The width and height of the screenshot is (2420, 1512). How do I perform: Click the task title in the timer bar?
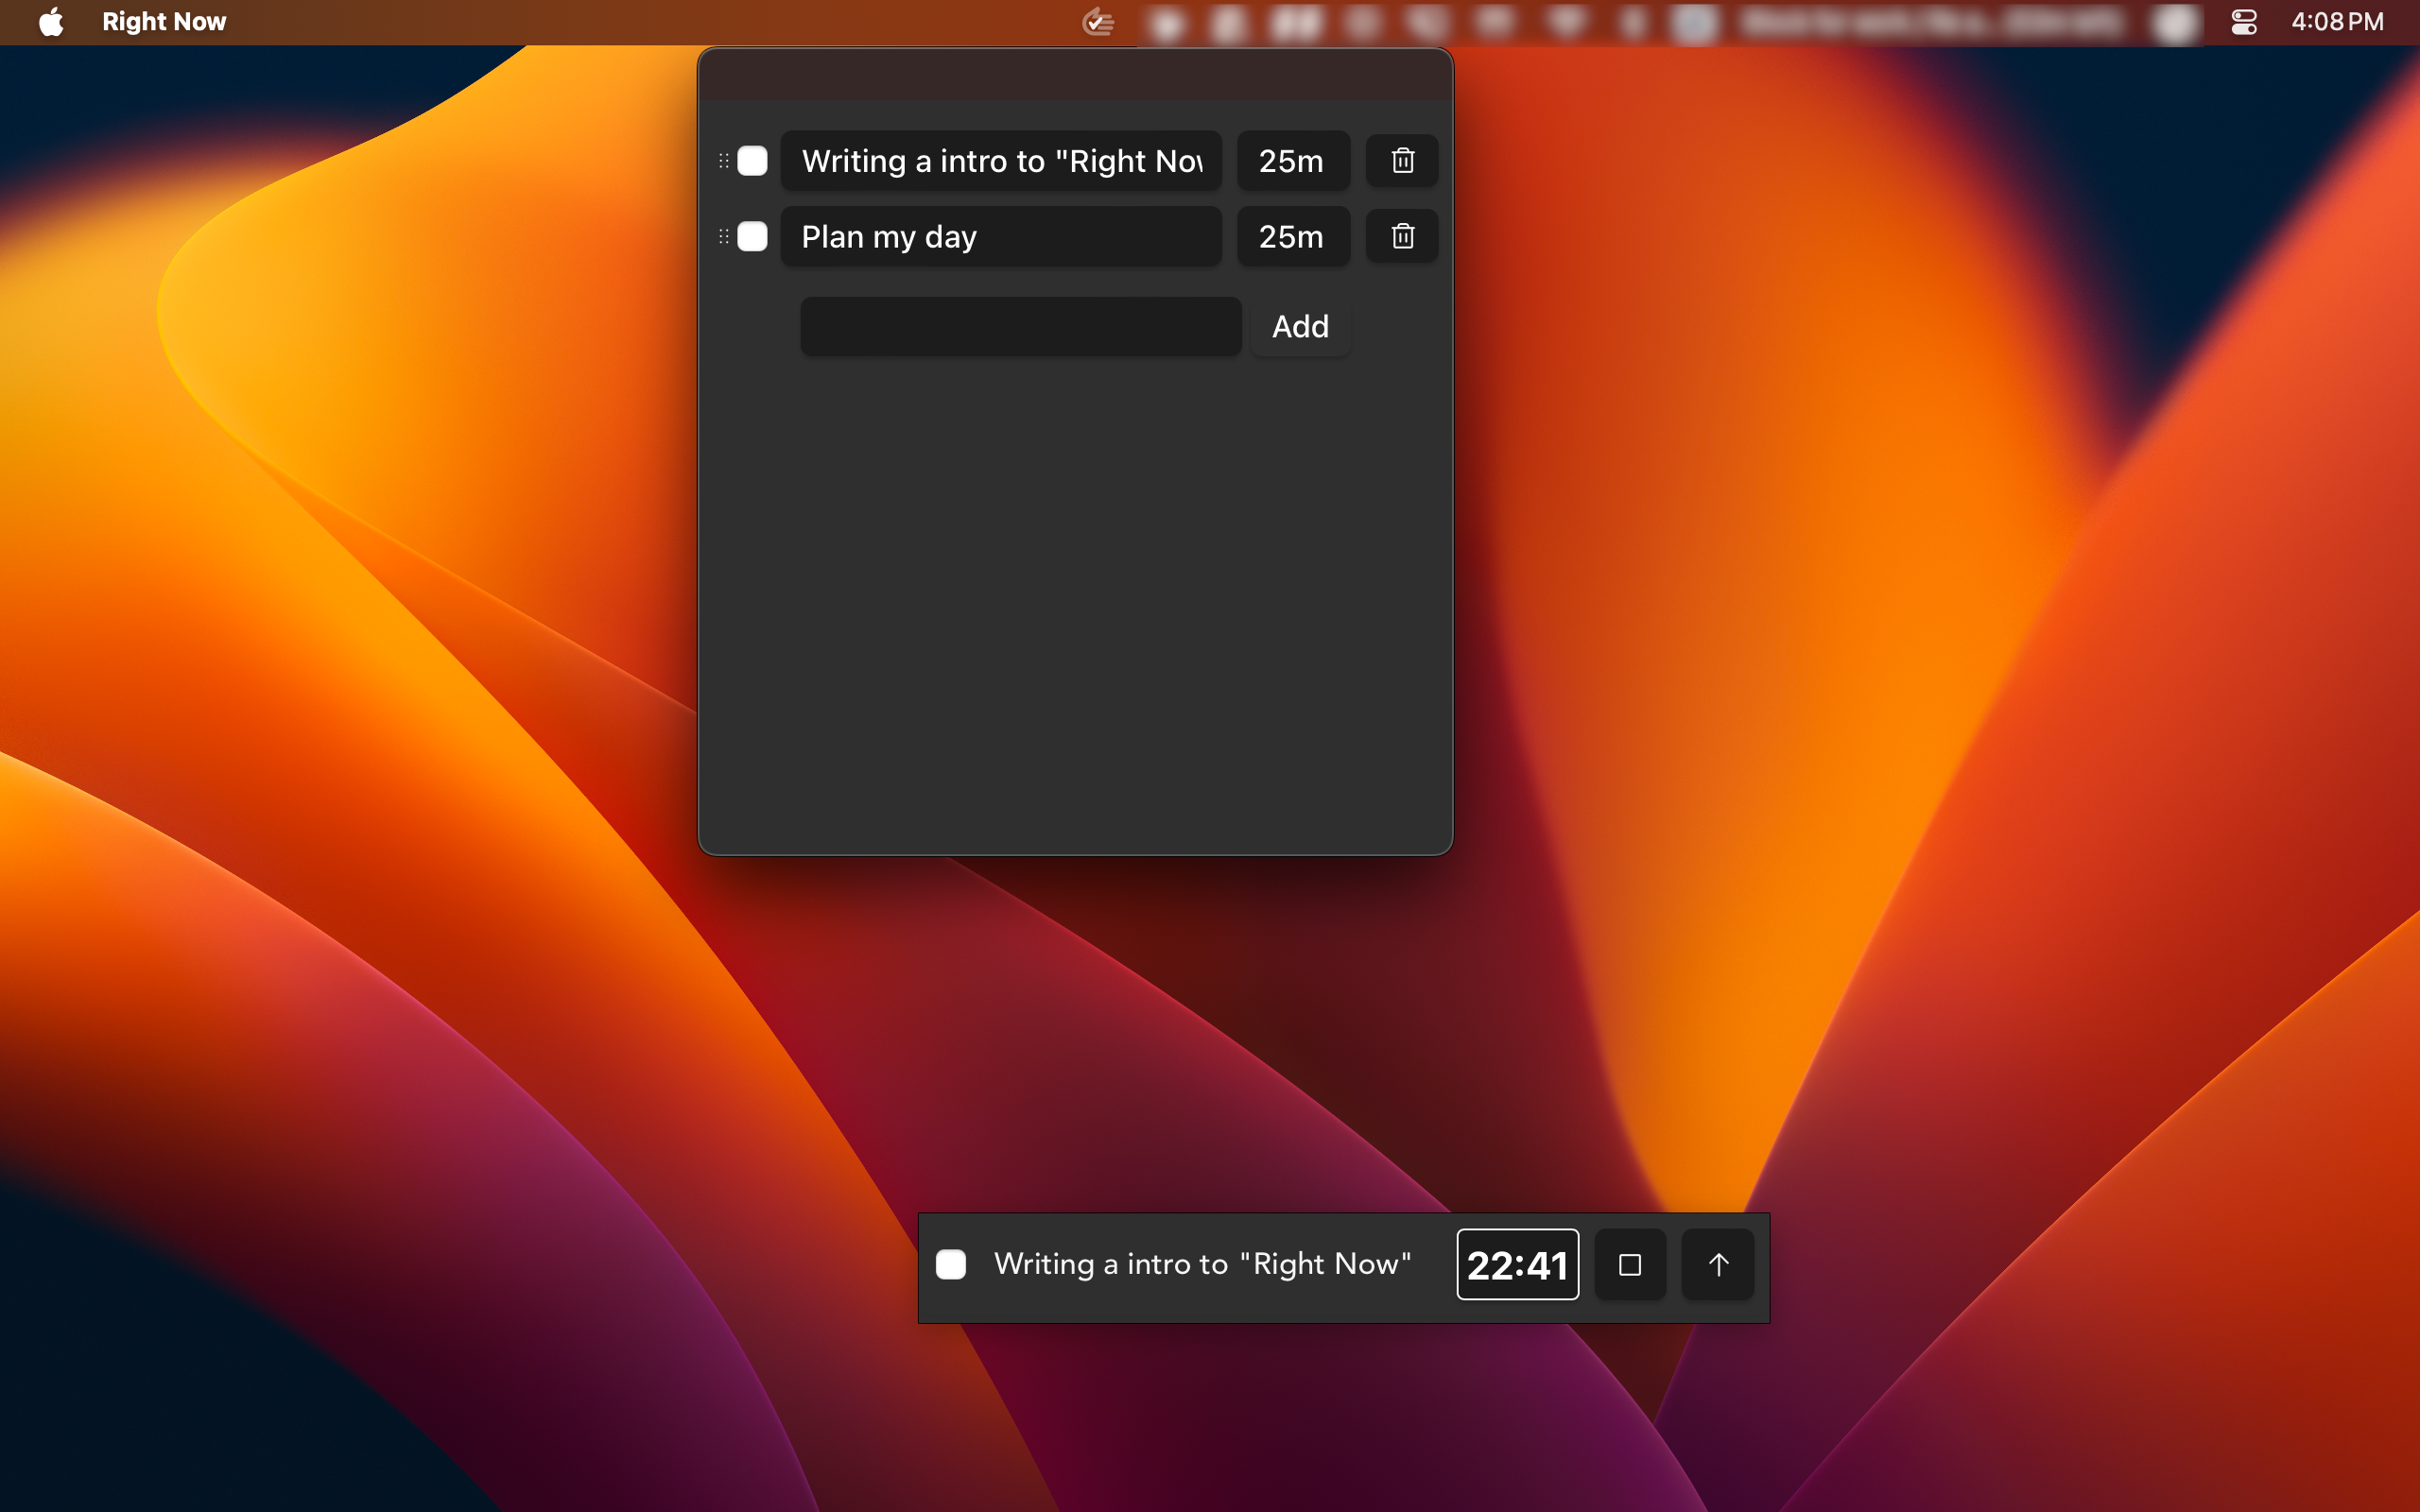pos(1202,1264)
